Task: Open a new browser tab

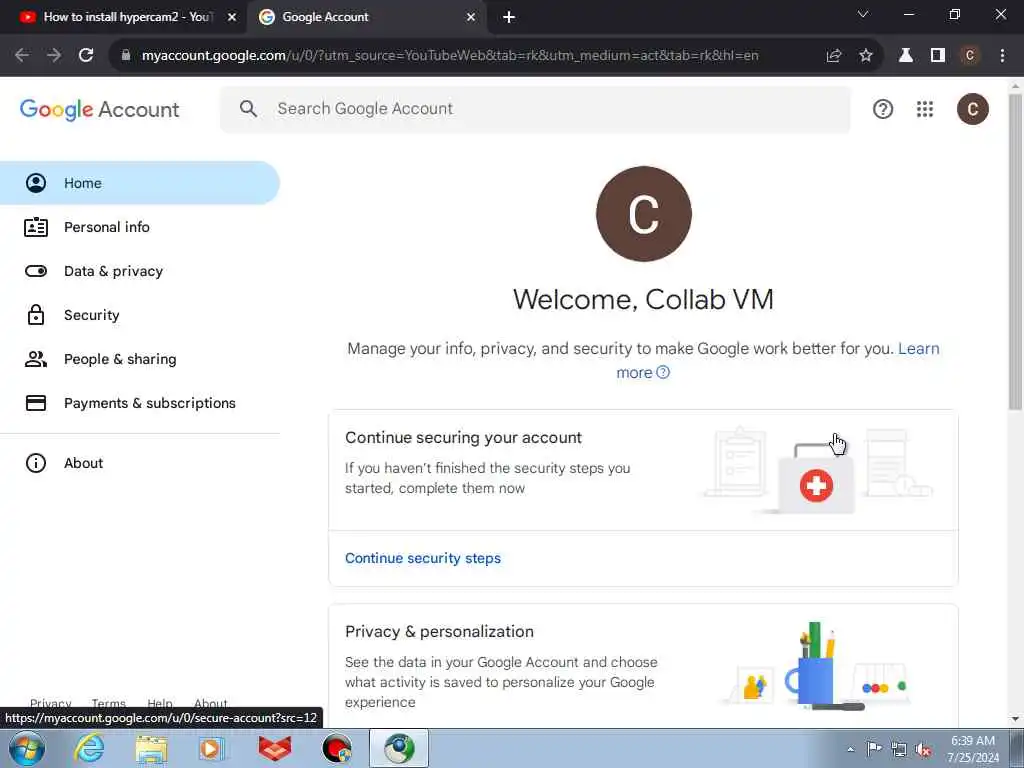Action: [x=509, y=18]
